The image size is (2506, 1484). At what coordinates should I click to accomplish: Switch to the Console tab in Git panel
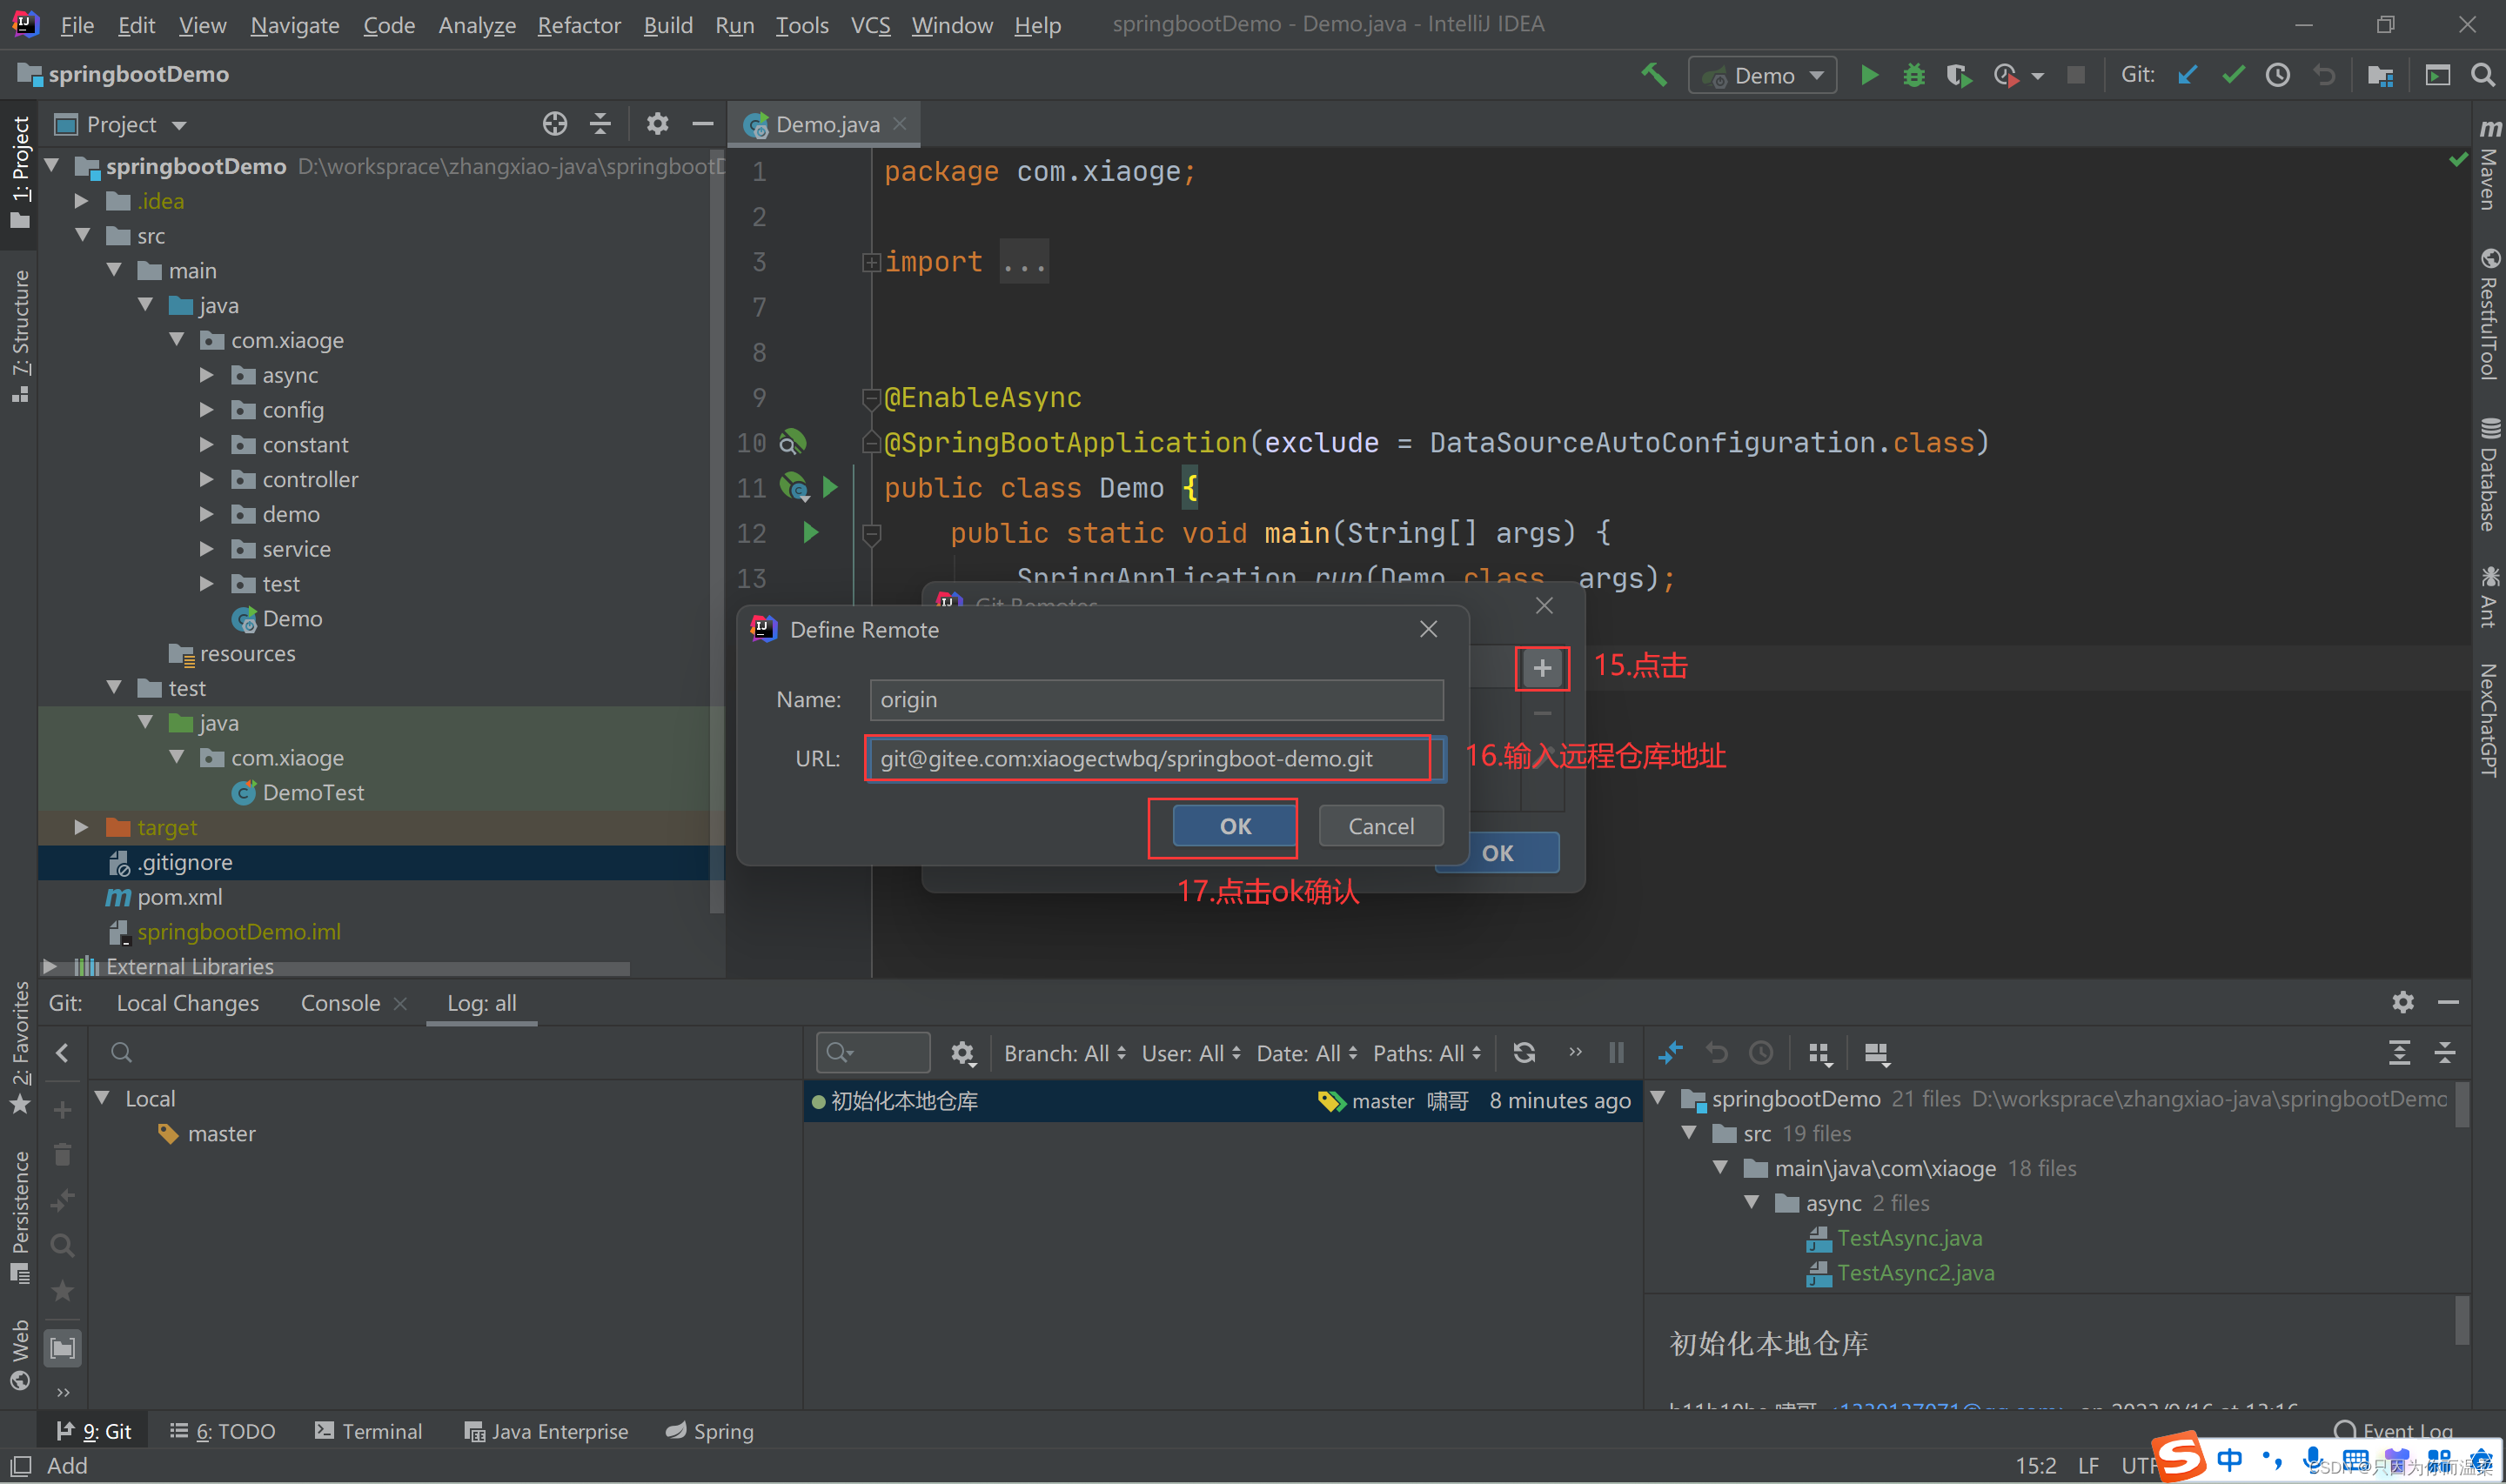click(341, 1004)
